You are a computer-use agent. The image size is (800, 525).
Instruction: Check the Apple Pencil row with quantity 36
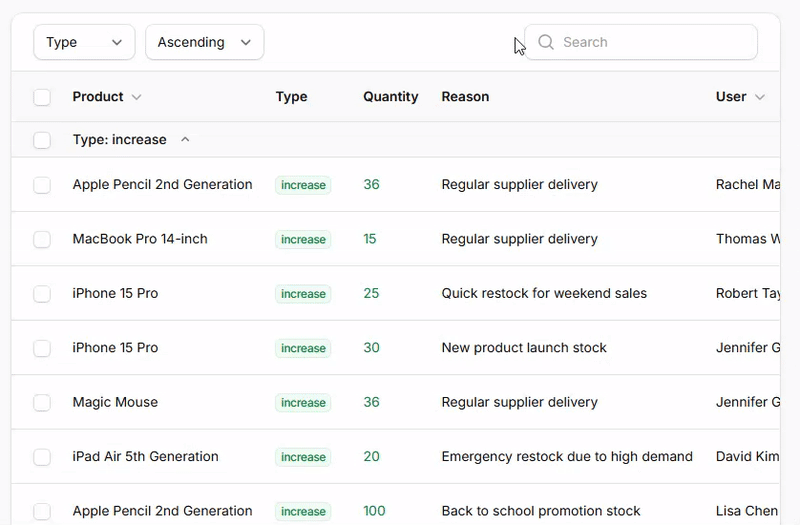point(42,185)
